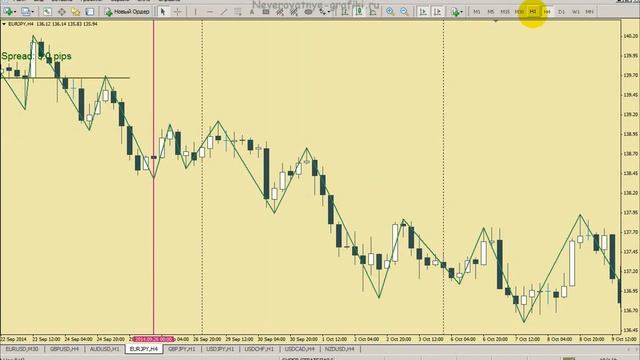This screenshot has width=640, height=360.
Task: Switch chart to Bar Chart view
Action: (345, 12)
